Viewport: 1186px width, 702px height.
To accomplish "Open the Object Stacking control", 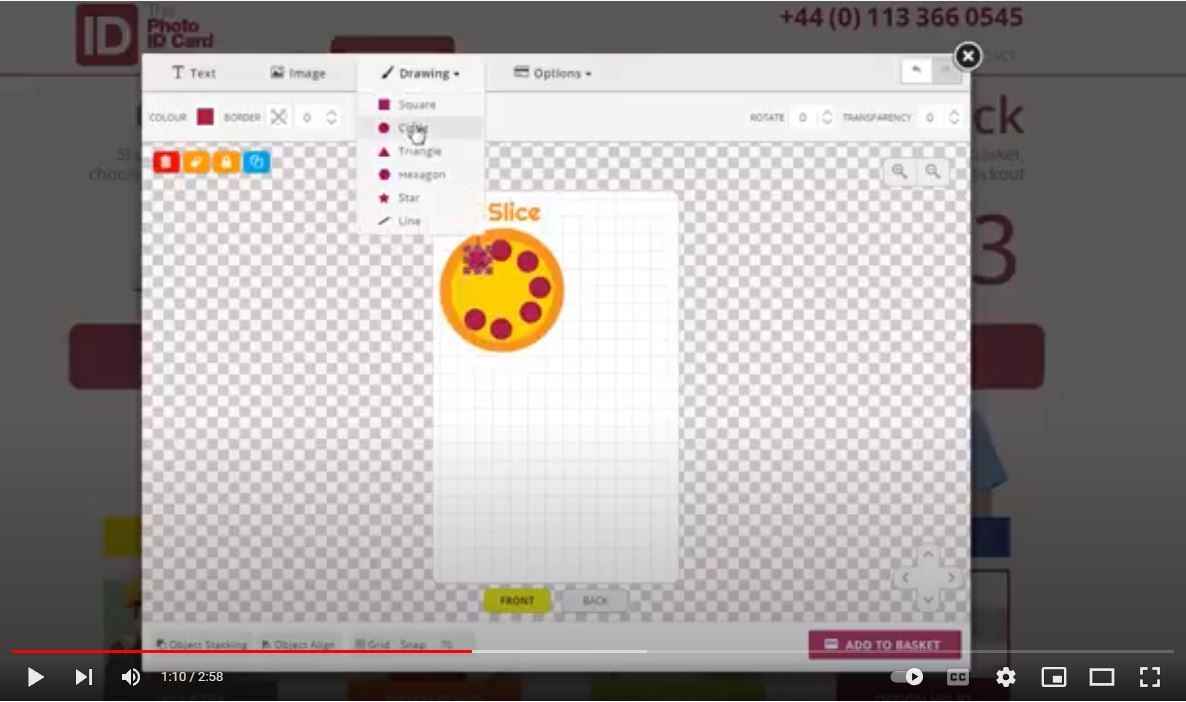I will (203, 644).
